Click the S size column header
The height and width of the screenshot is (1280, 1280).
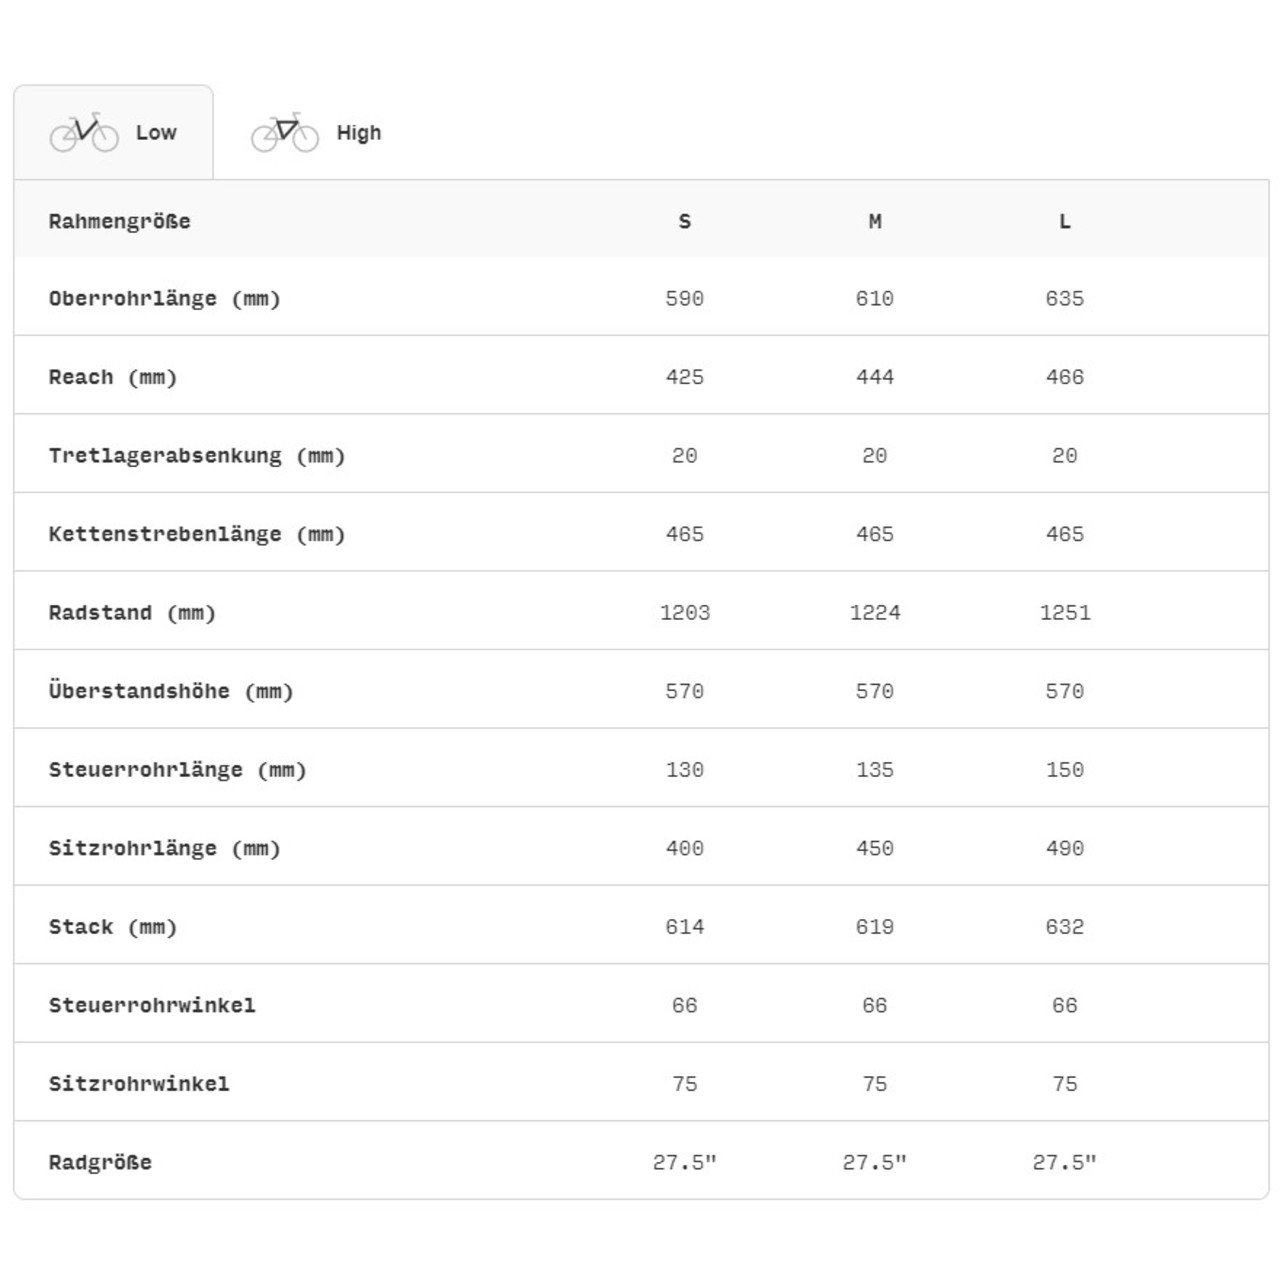tap(685, 221)
